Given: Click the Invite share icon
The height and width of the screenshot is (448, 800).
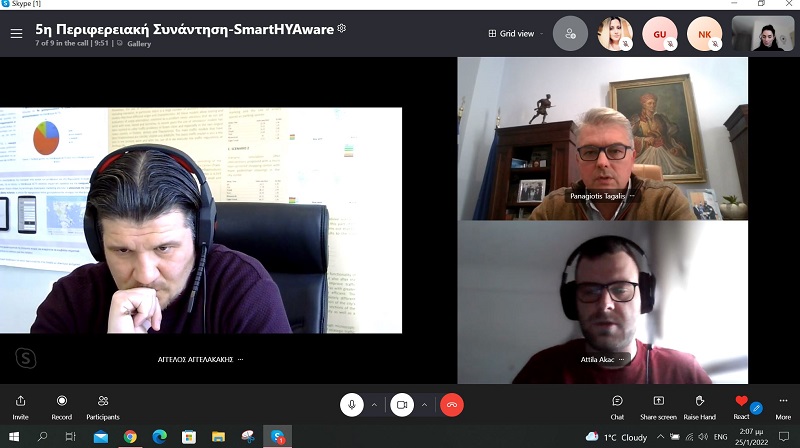Looking at the screenshot, I should pyautogui.click(x=20, y=401).
